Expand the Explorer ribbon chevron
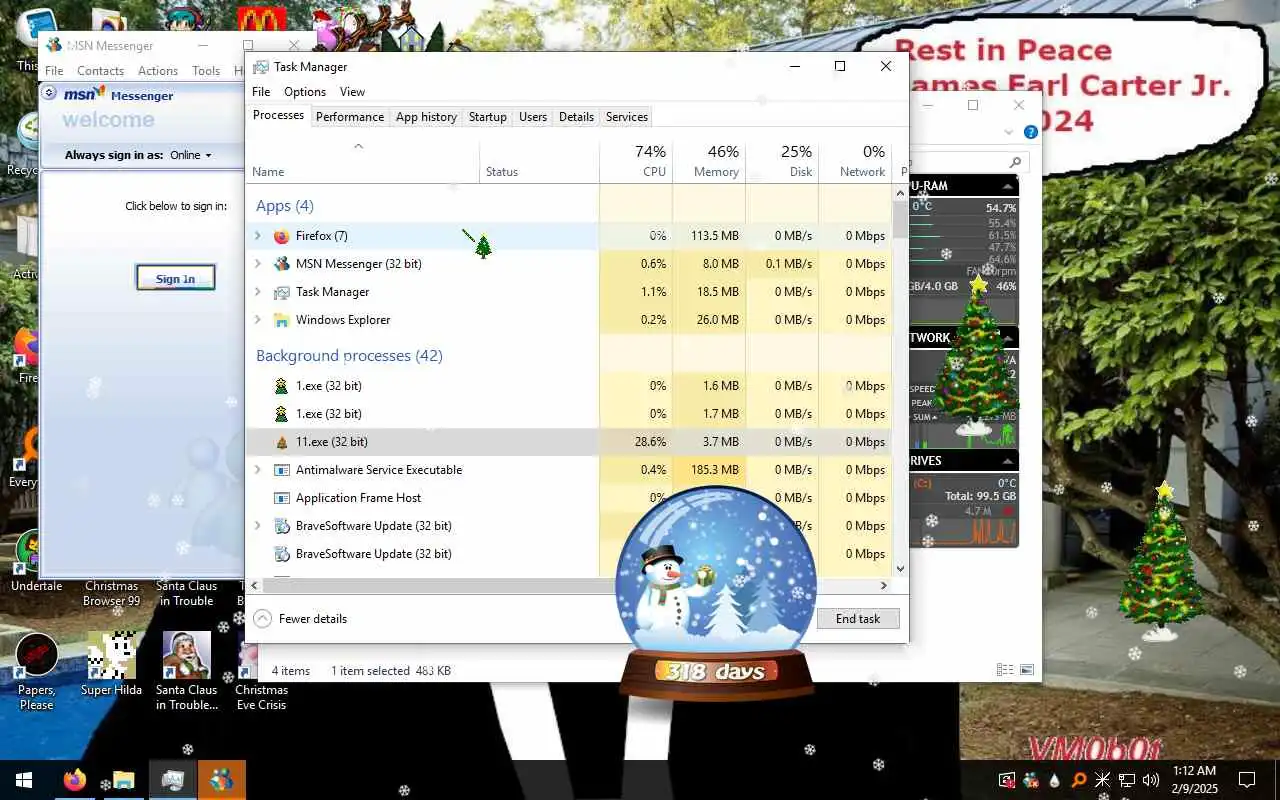Viewport: 1280px width, 800px height. click(1008, 132)
